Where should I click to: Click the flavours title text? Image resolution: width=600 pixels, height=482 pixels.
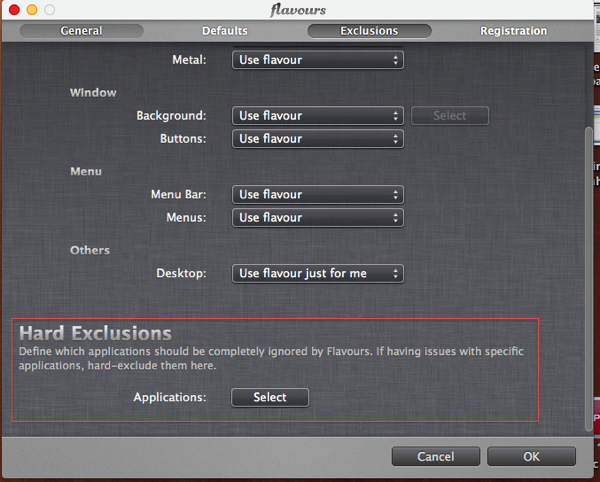pyautogui.click(x=298, y=10)
